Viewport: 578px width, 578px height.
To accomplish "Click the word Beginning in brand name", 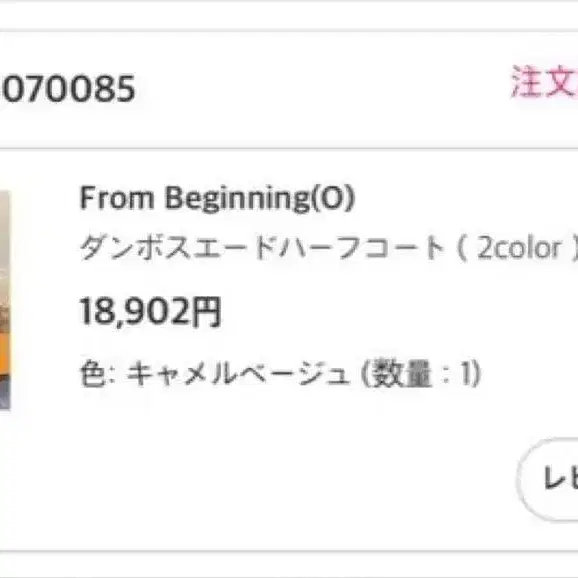I will [237, 199].
